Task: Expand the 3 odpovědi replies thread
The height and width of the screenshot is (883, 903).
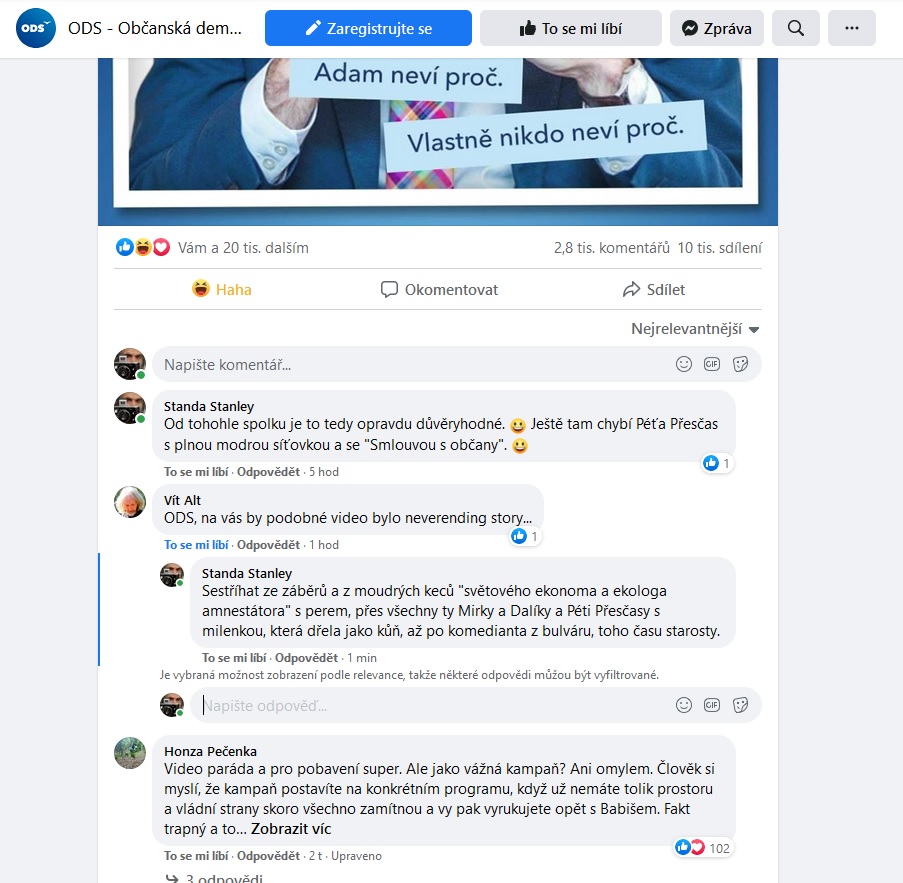Action: 214,878
